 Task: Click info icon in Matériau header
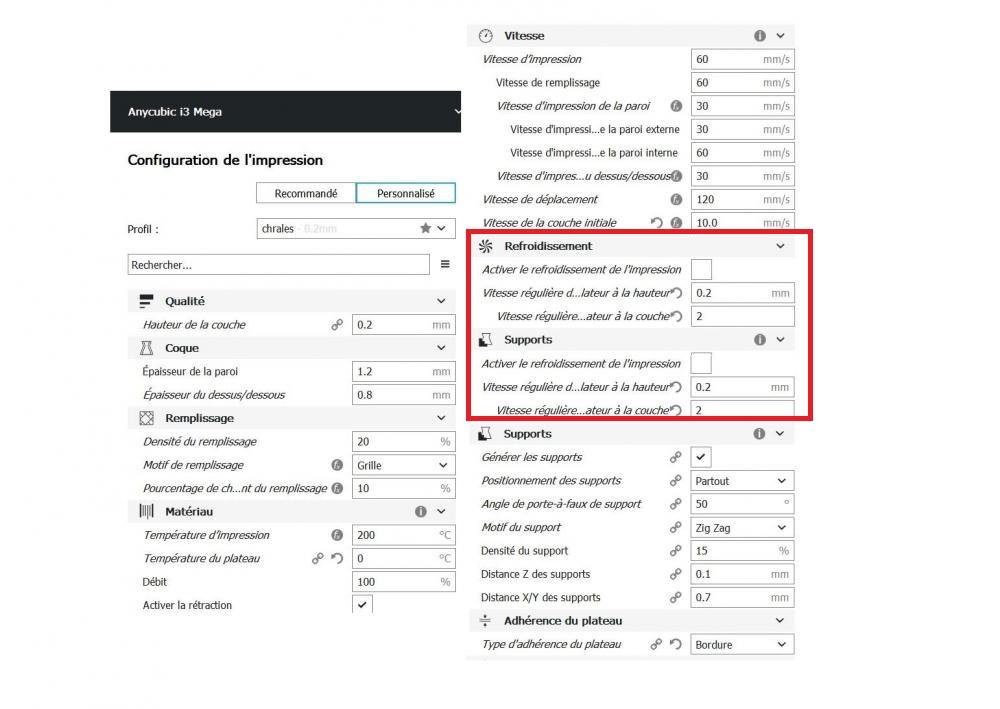click(x=420, y=511)
